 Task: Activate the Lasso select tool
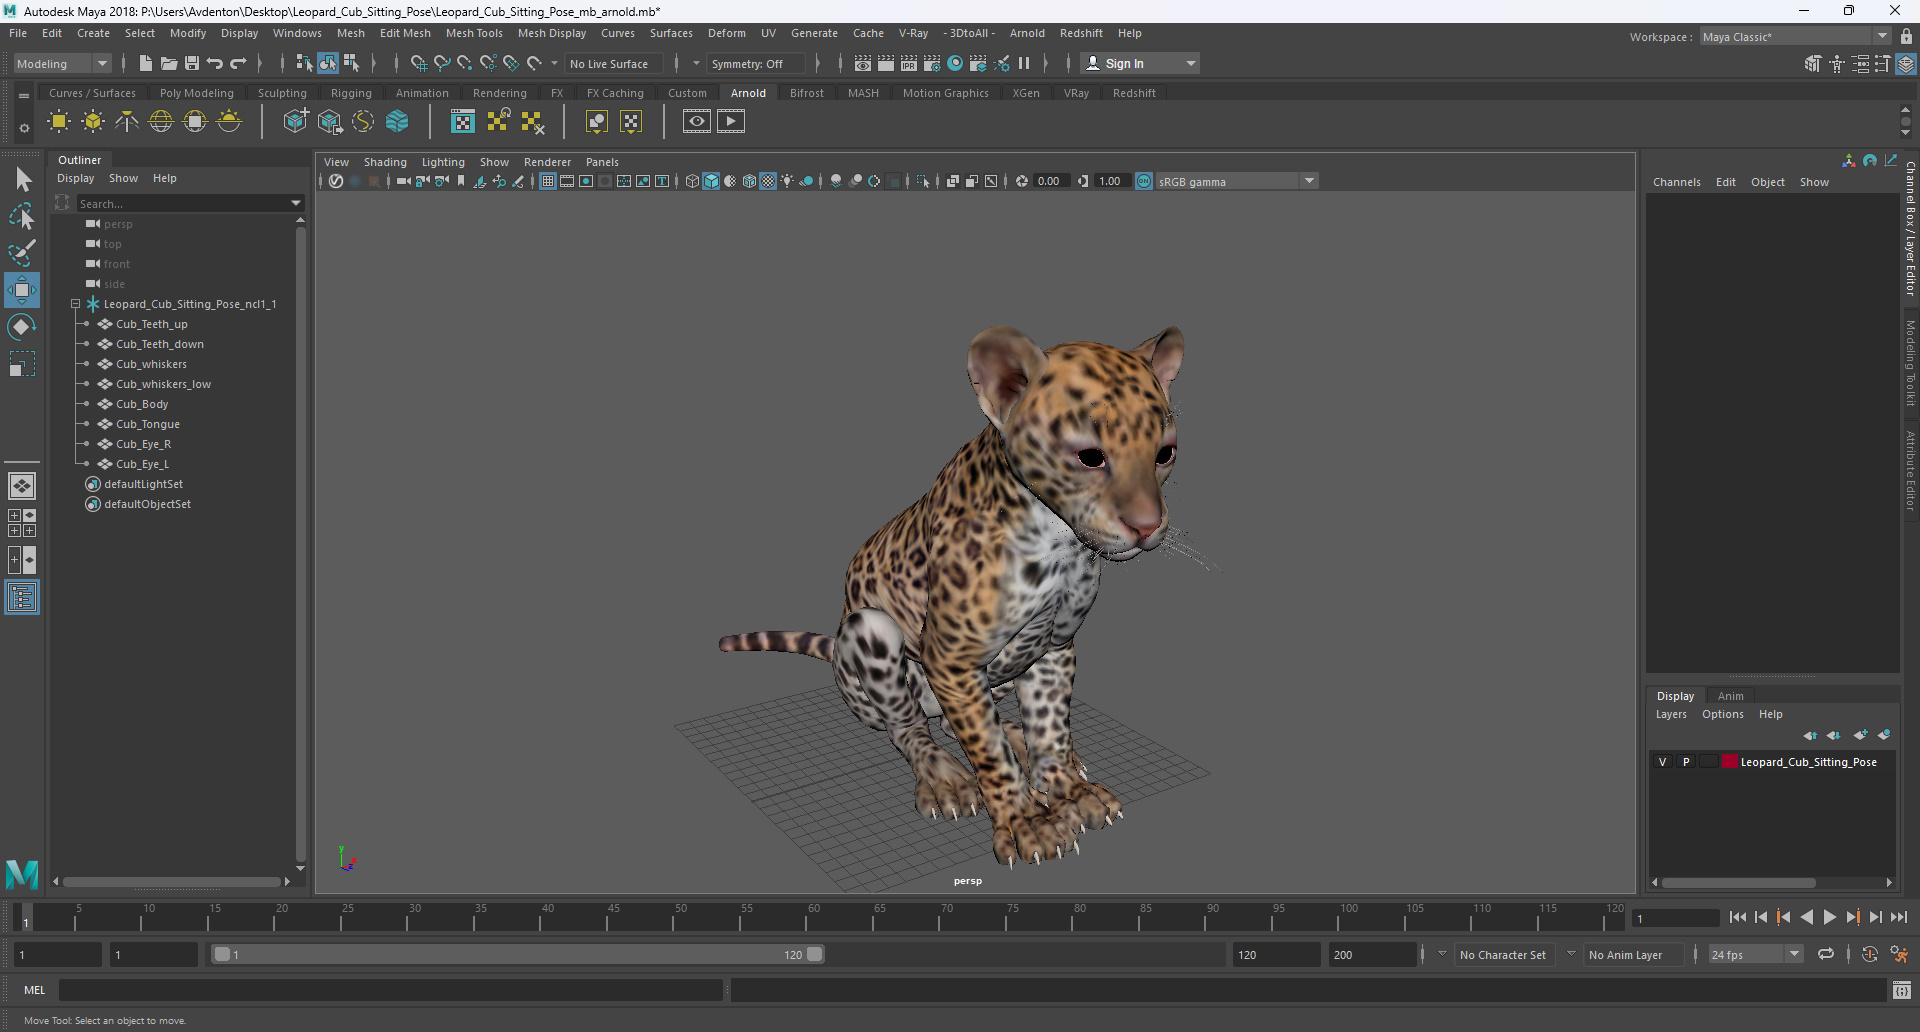click(x=22, y=217)
